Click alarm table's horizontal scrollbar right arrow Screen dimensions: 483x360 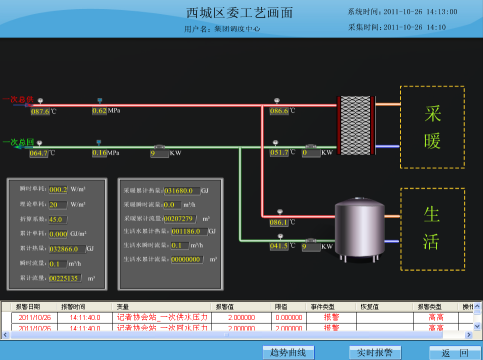pos(469,335)
